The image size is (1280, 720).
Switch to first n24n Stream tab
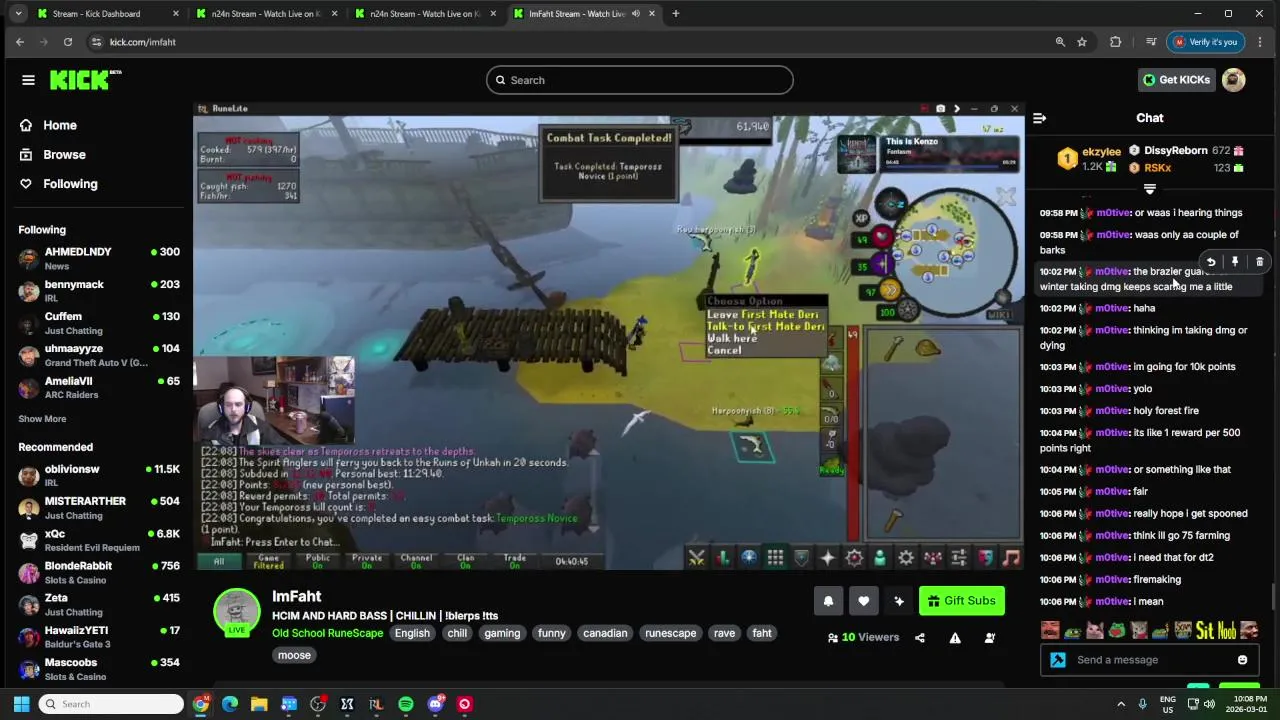point(265,14)
